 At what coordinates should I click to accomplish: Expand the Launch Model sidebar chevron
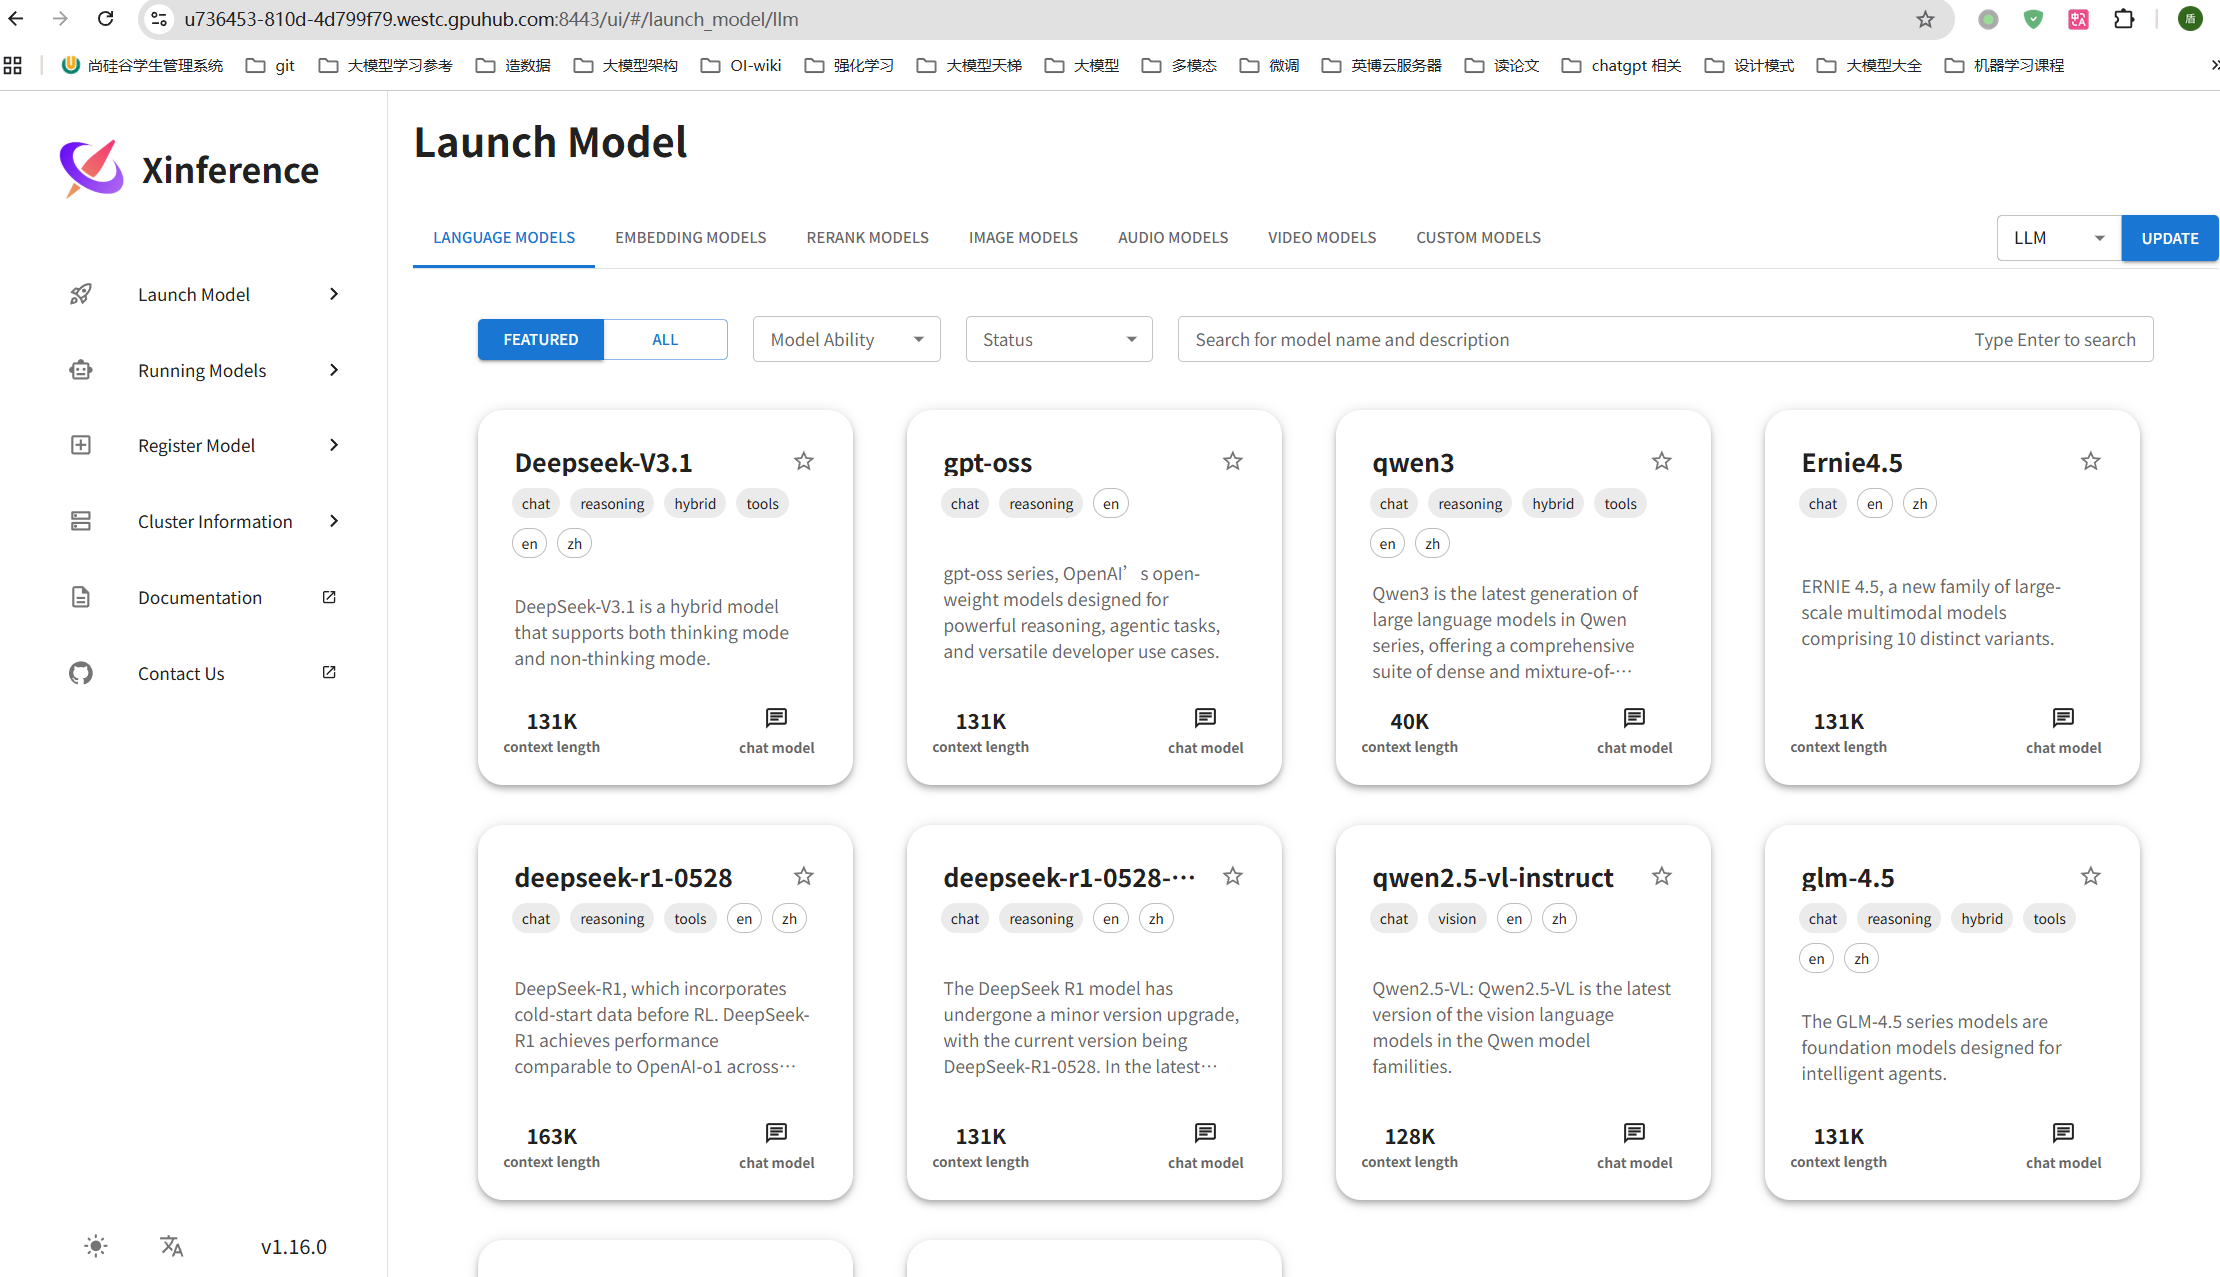[334, 294]
